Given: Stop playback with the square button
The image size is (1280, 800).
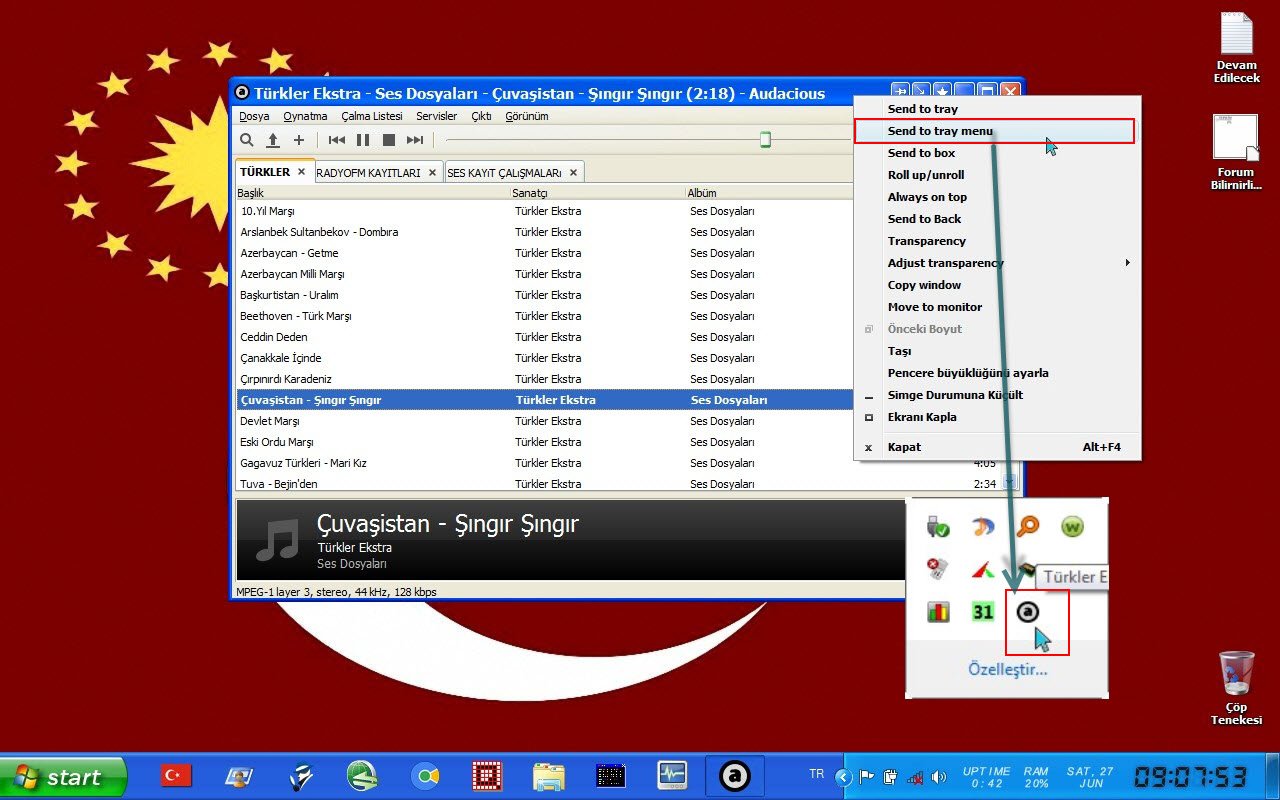Looking at the screenshot, I should click(389, 140).
